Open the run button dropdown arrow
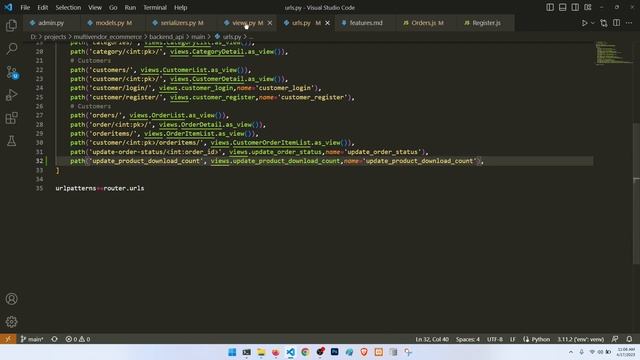Image resolution: width=640 pixels, height=360 pixels. (x=593, y=23)
